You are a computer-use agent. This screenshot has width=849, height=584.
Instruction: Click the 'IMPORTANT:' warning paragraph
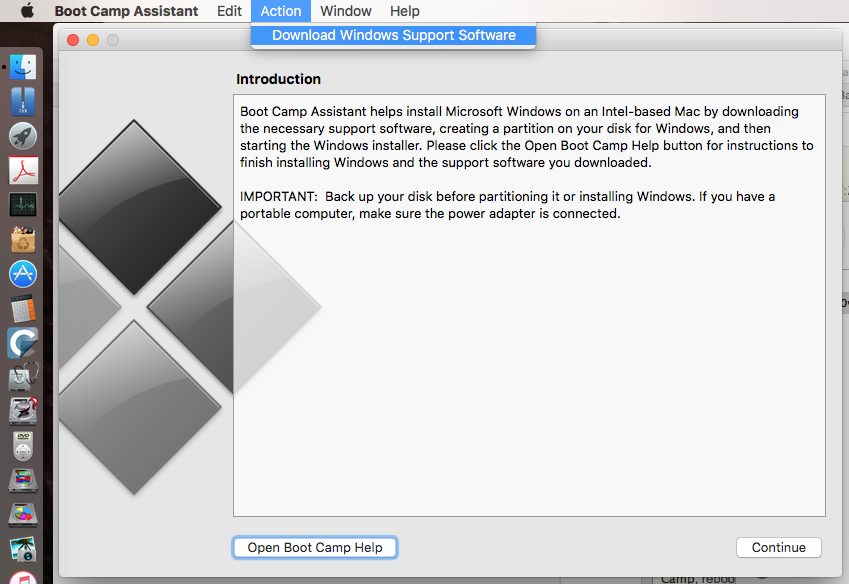pyautogui.click(x=507, y=205)
